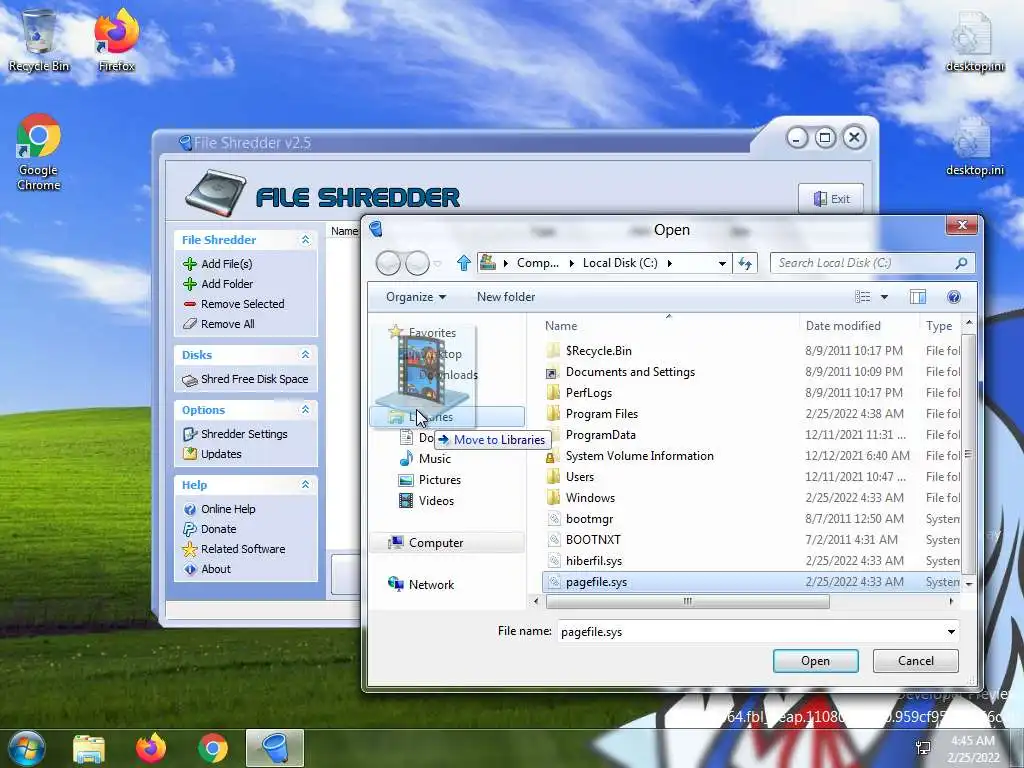Open Online Help link
This screenshot has height=768, width=1024.
pos(219,509)
